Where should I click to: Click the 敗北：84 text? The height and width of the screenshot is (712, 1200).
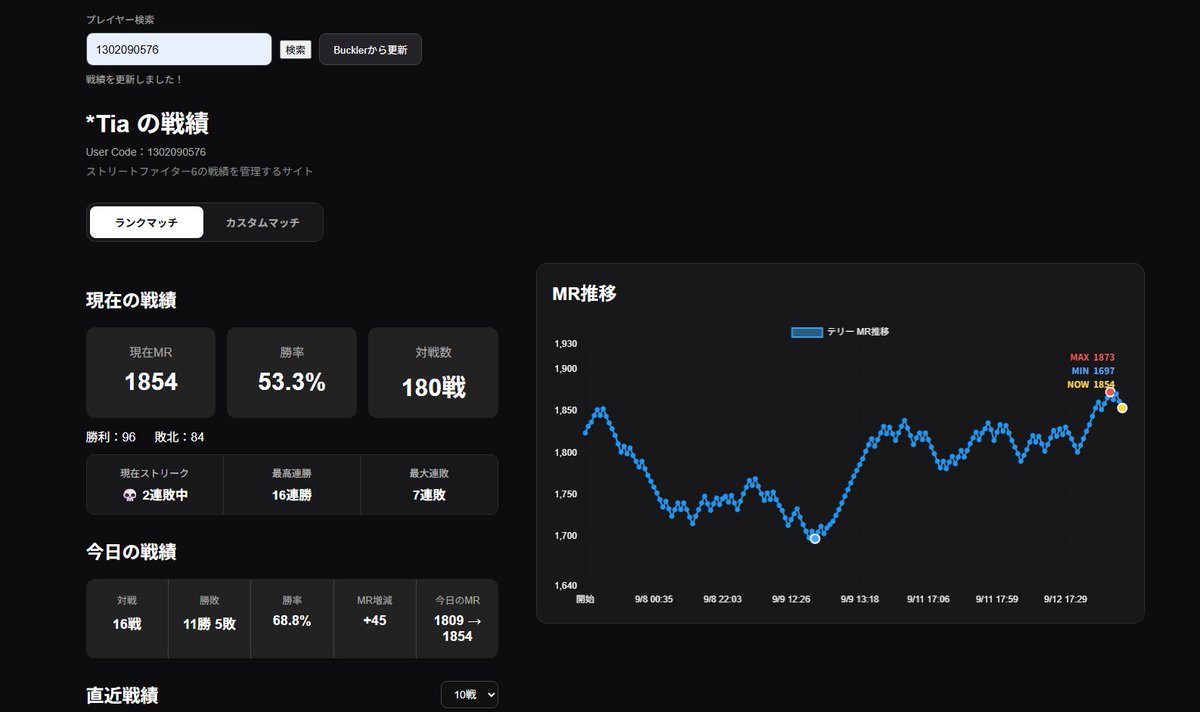click(180, 437)
